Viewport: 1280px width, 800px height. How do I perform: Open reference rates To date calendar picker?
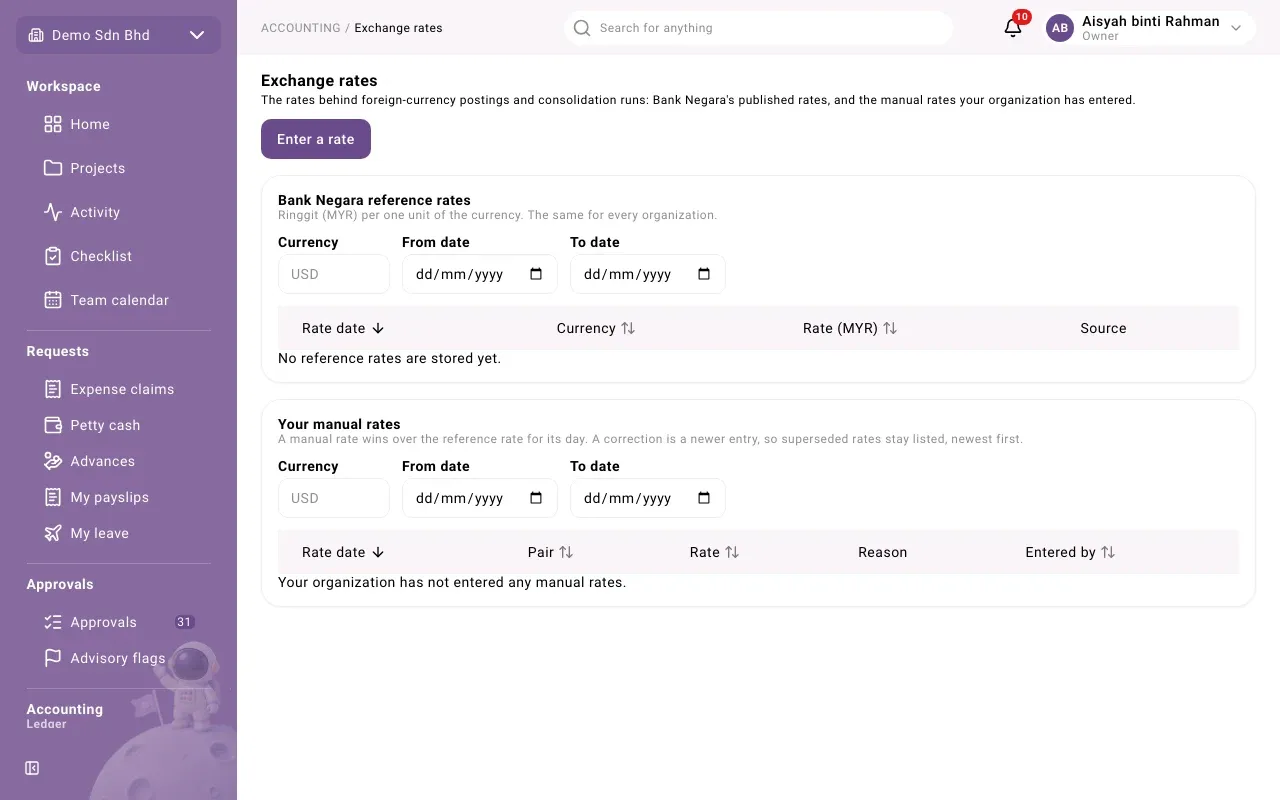(x=704, y=274)
